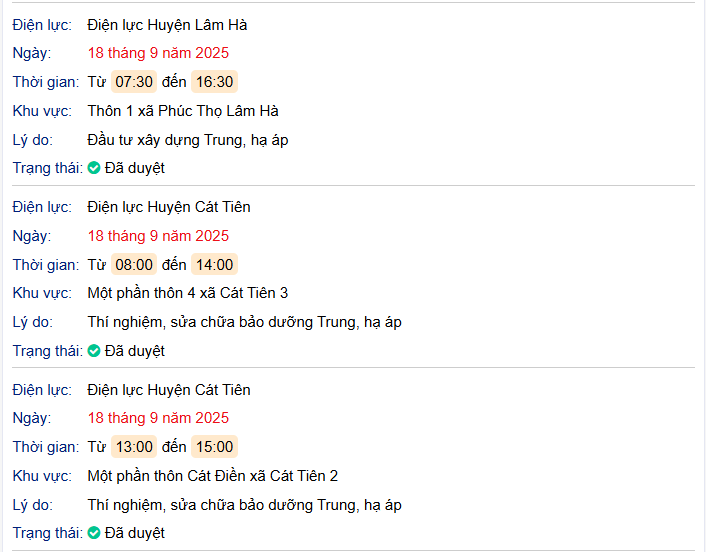Click red date for Cát Tiên 2 outage

click(x=158, y=418)
